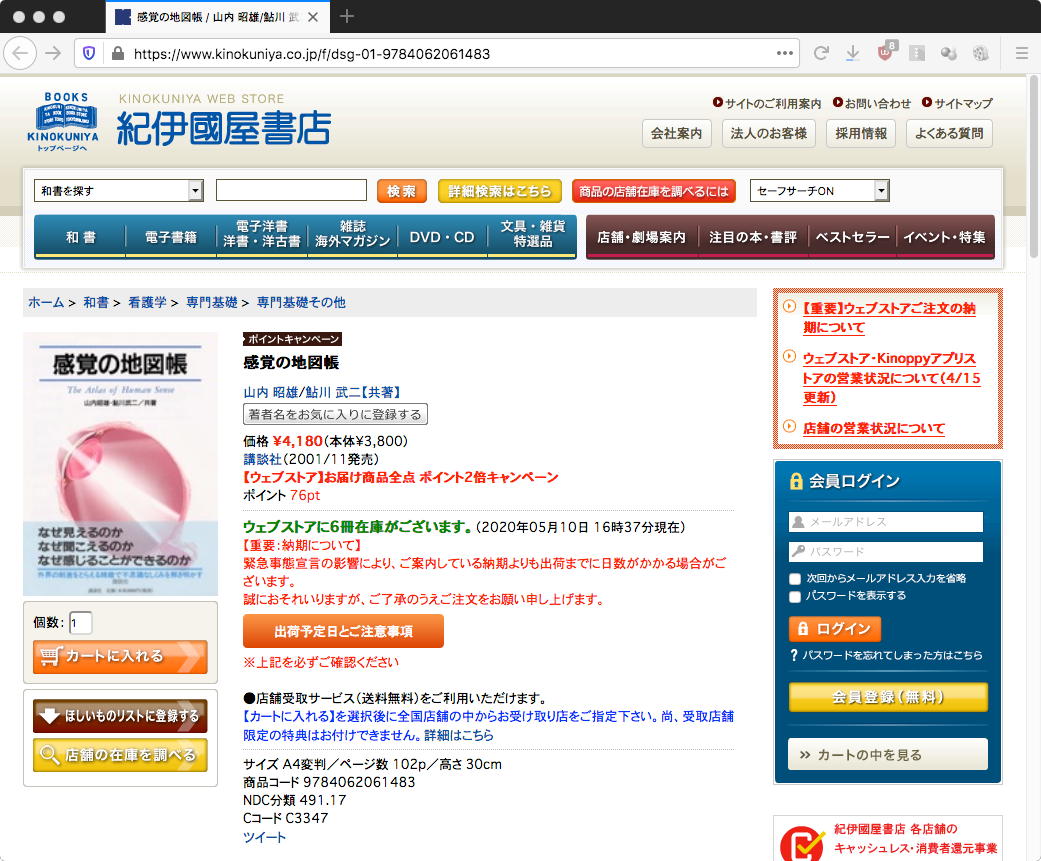Open the page actions three-dot menu
The image size is (1041, 861).
click(x=784, y=53)
